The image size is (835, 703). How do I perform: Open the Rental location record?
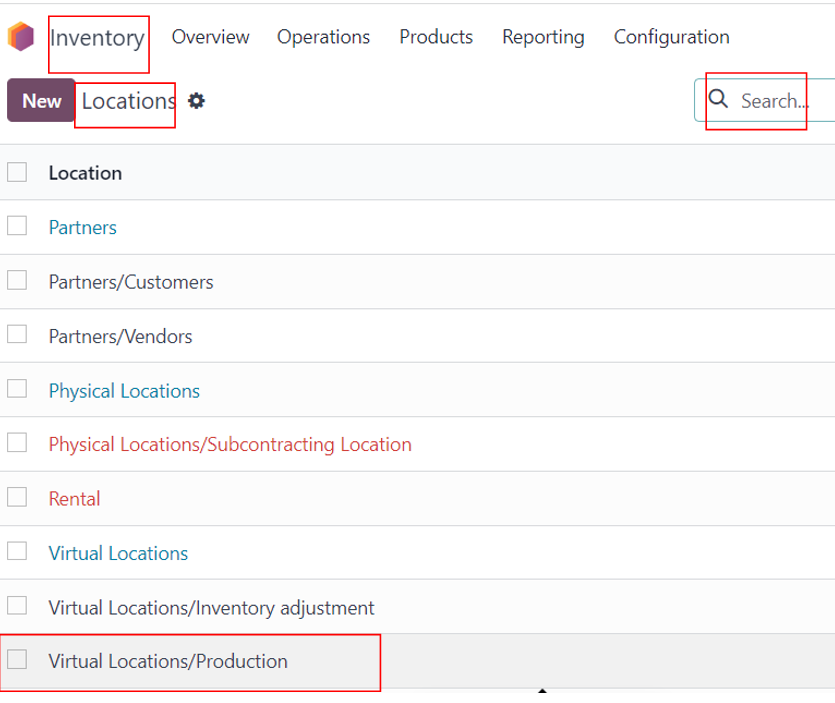(75, 499)
